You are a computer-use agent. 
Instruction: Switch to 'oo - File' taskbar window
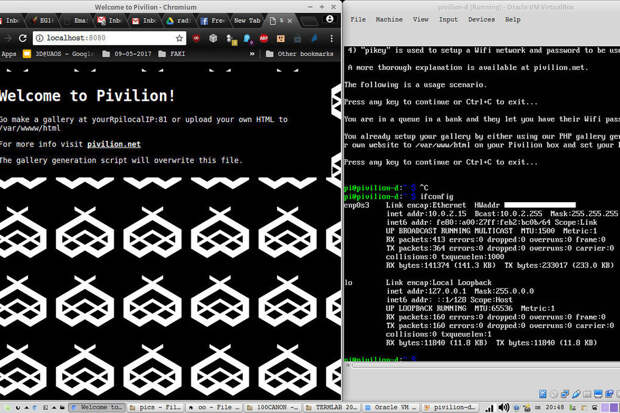pos(215,407)
